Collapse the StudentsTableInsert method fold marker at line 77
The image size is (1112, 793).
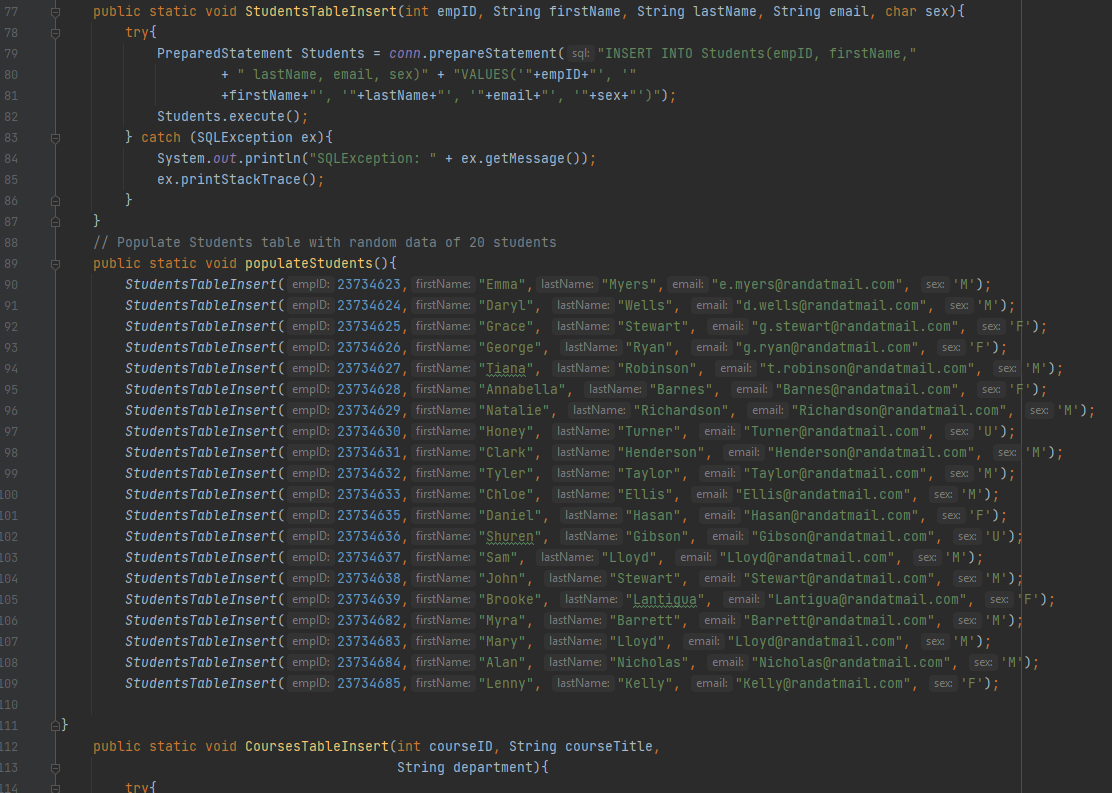coord(55,12)
